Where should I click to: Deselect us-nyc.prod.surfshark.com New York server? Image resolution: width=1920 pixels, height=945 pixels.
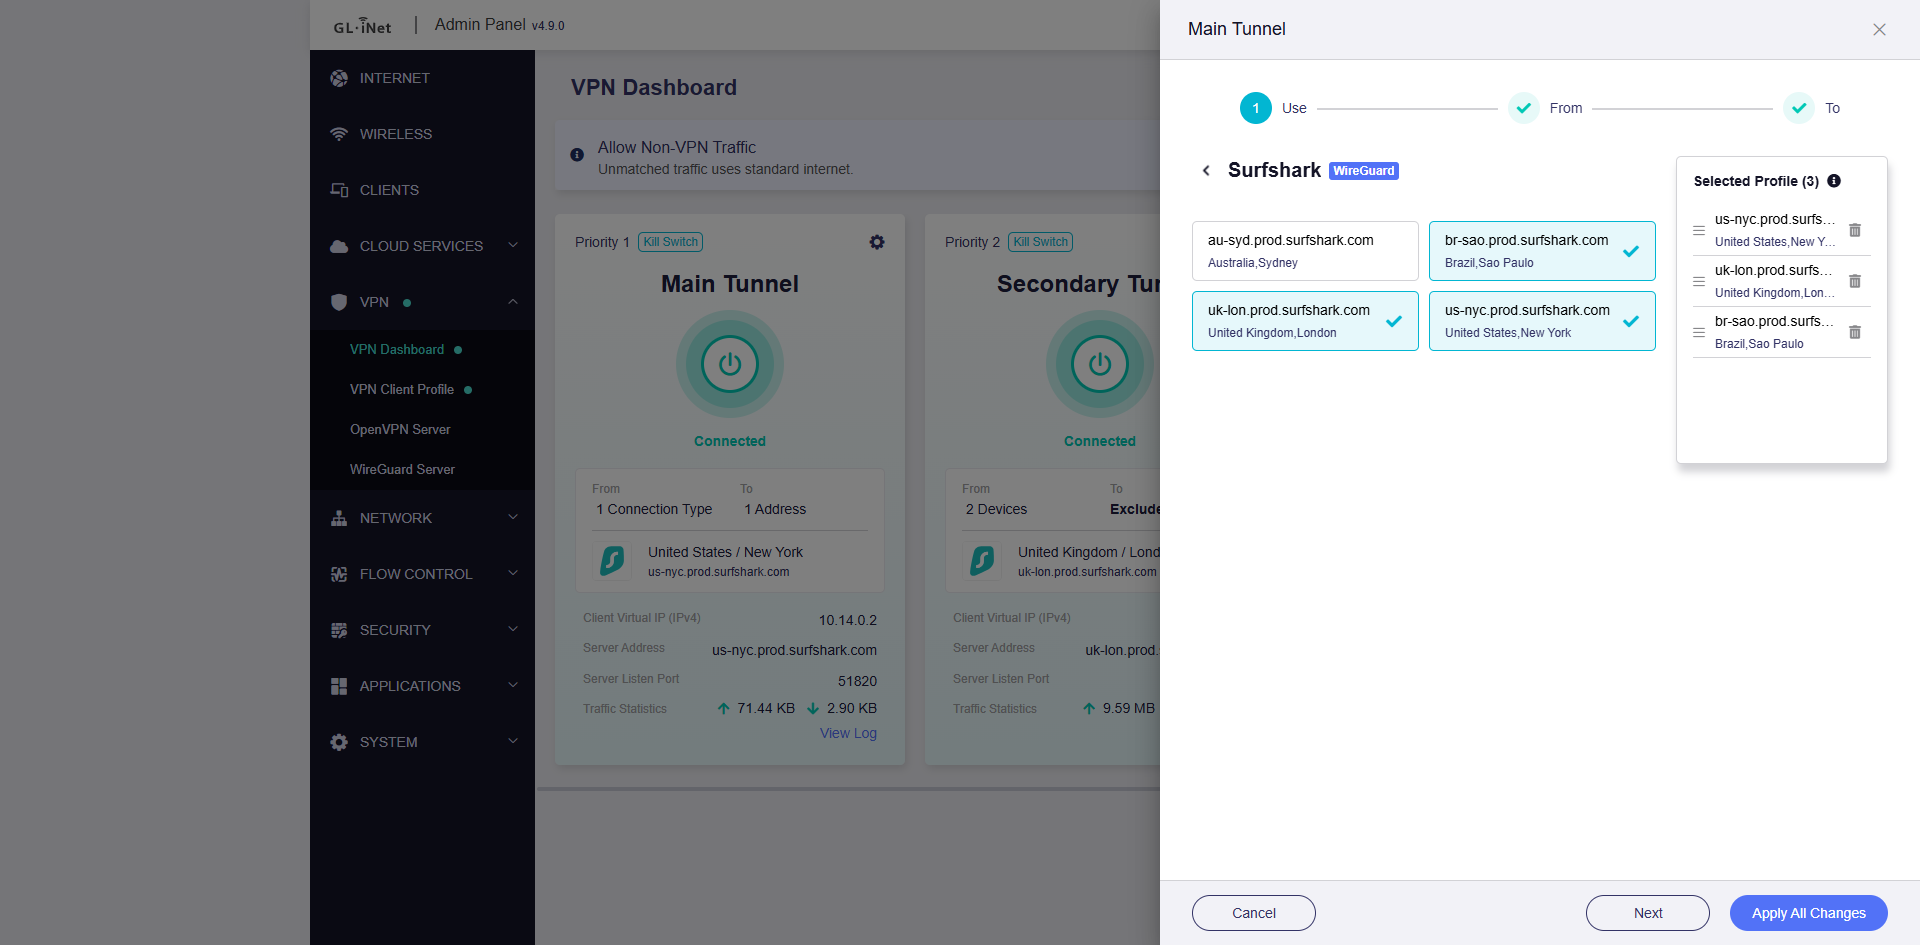point(1542,321)
